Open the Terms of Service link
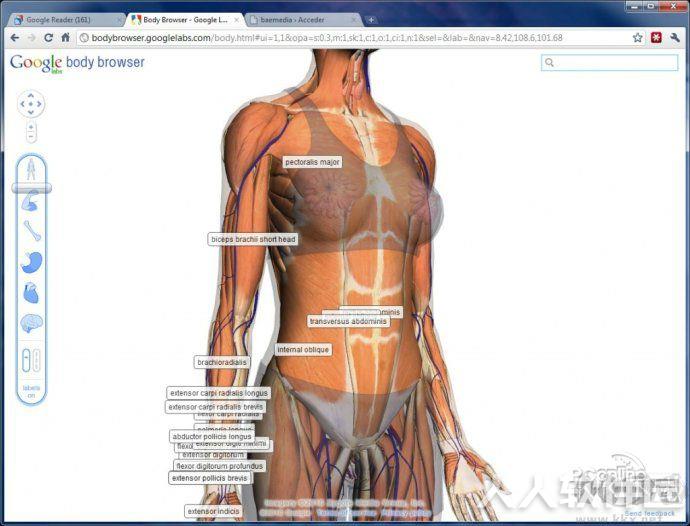Image resolution: width=690 pixels, height=526 pixels. pos(346,512)
